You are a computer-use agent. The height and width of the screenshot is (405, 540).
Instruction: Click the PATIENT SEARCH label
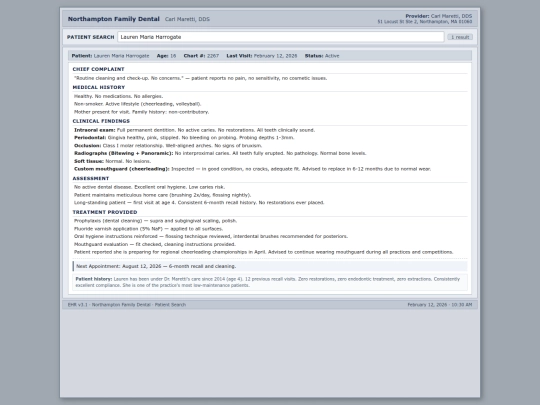tap(91, 37)
